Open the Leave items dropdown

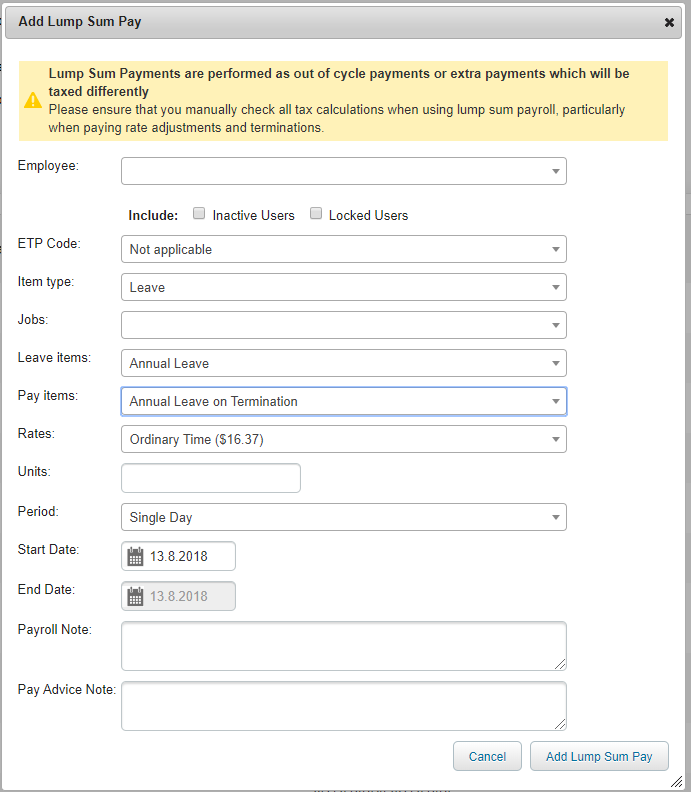point(343,363)
